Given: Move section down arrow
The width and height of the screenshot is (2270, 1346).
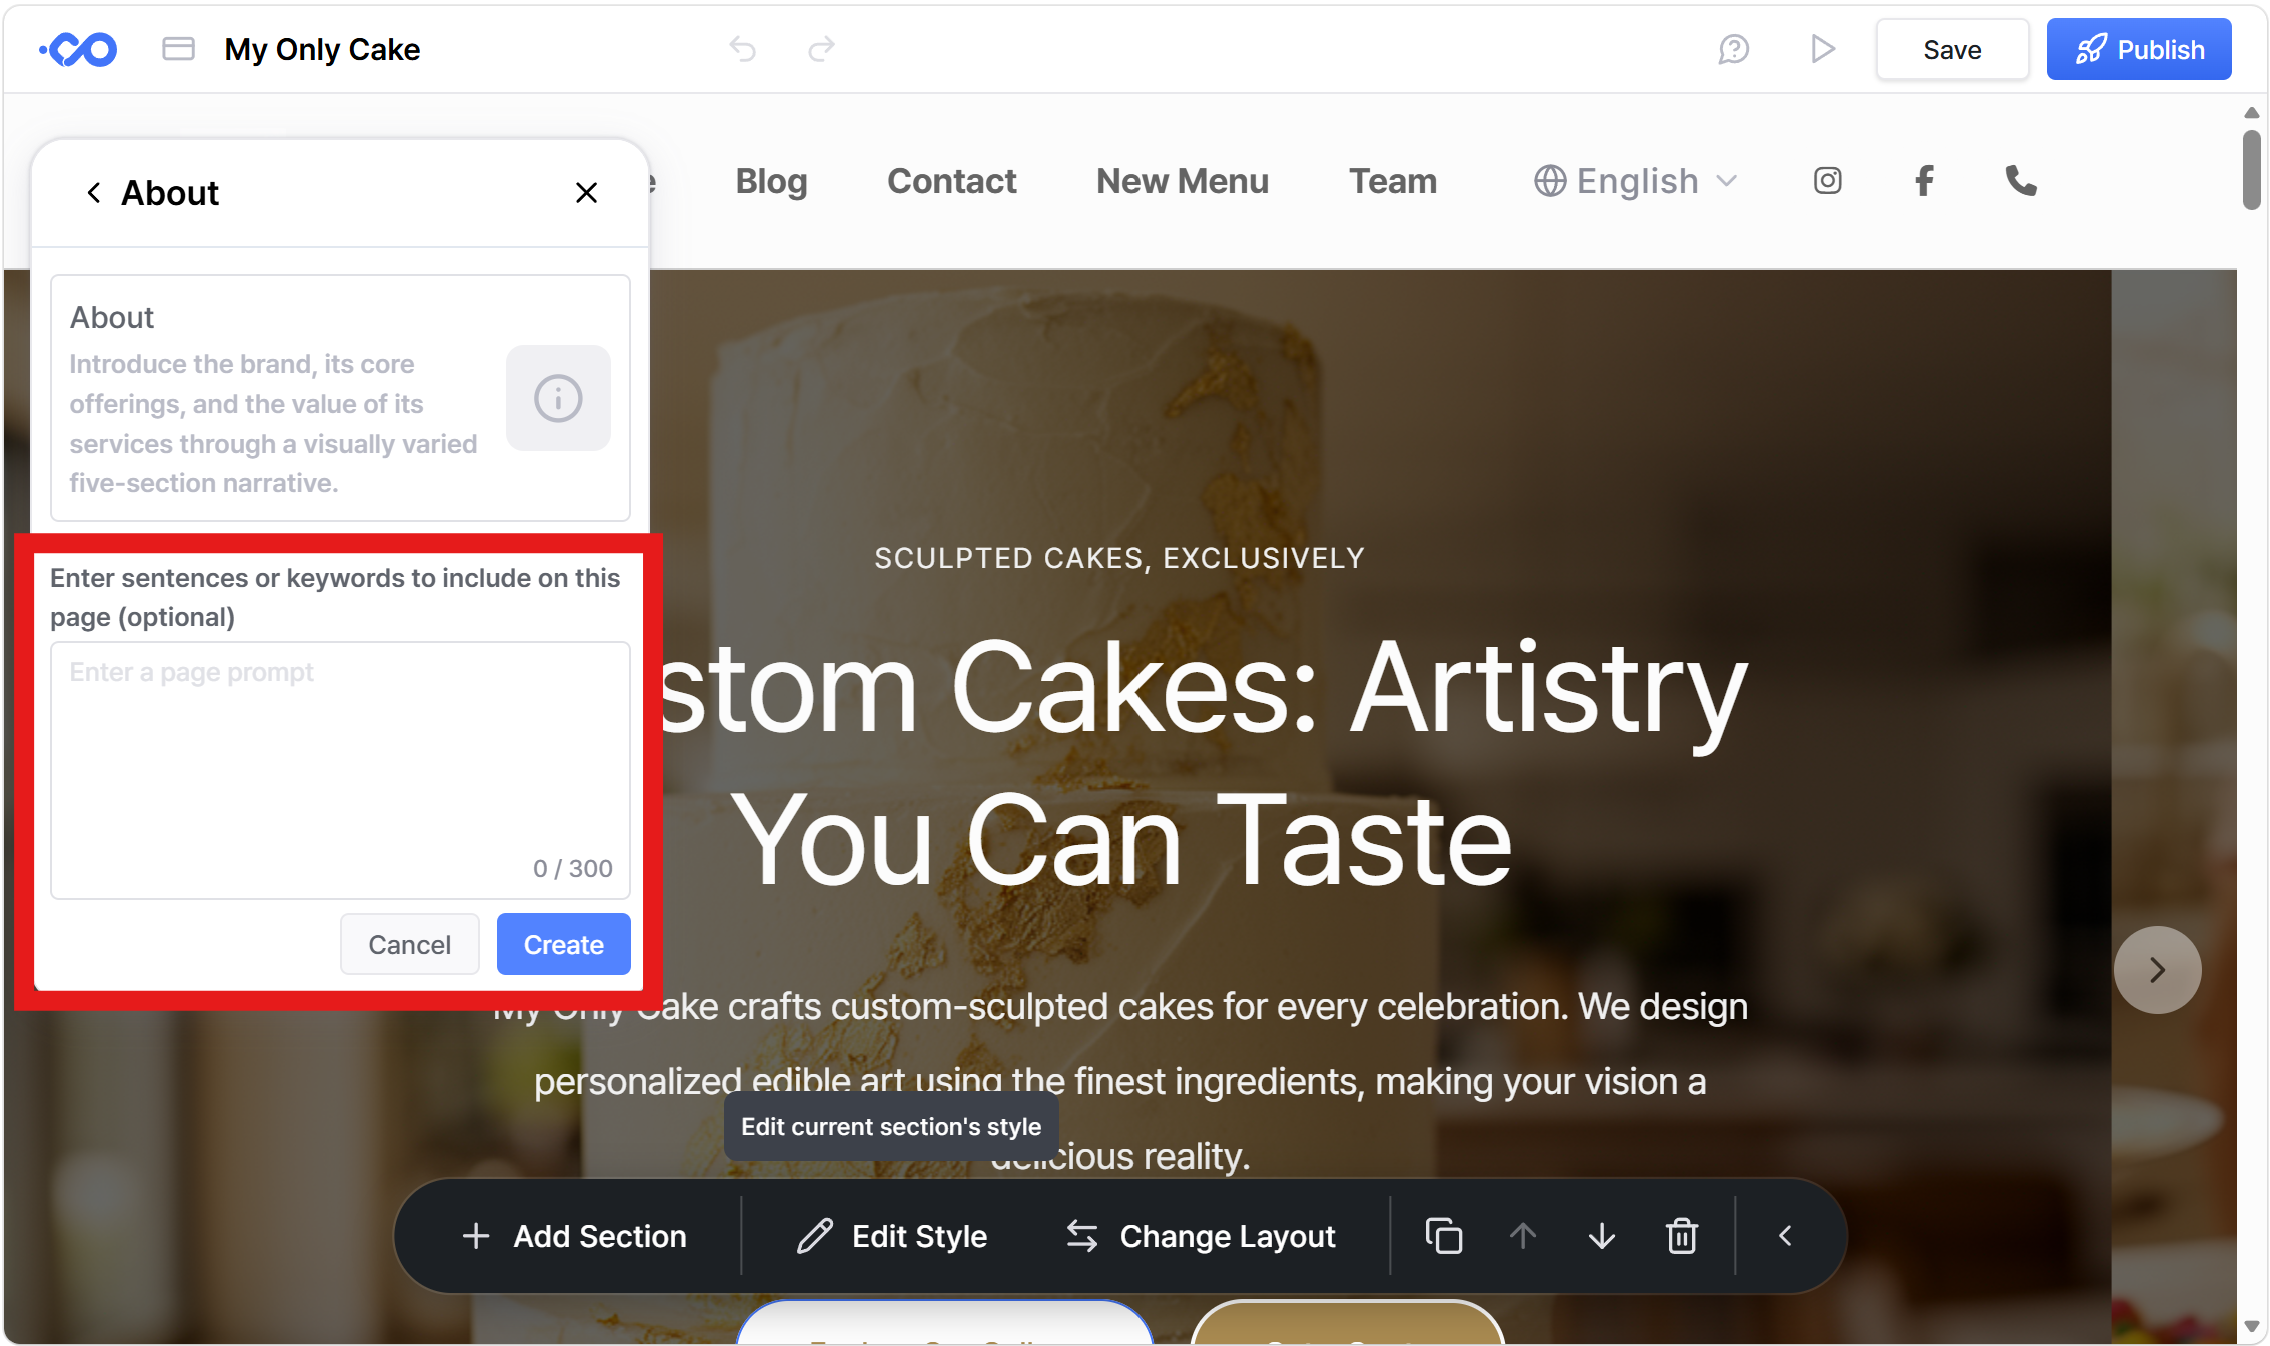Looking at the screenshot, I should (x=1602, y=1236).
